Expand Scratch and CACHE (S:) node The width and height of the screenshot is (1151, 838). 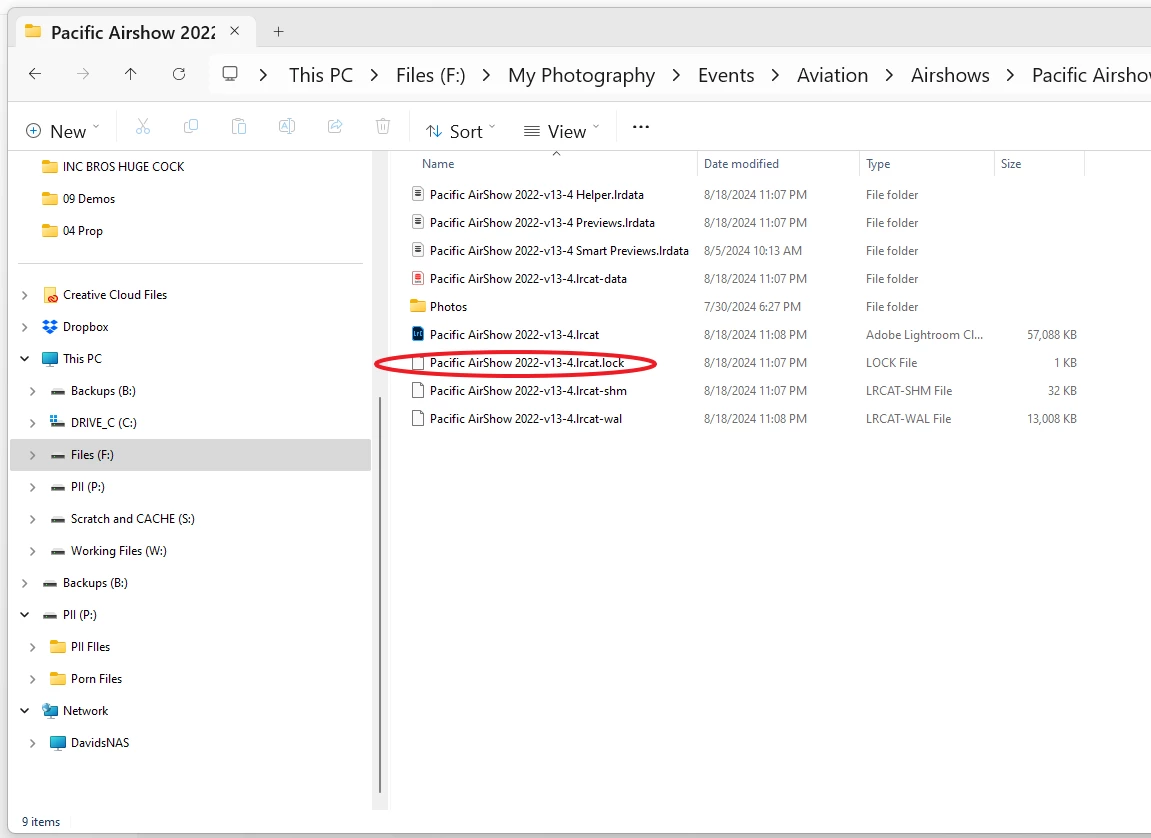(32, 519)
